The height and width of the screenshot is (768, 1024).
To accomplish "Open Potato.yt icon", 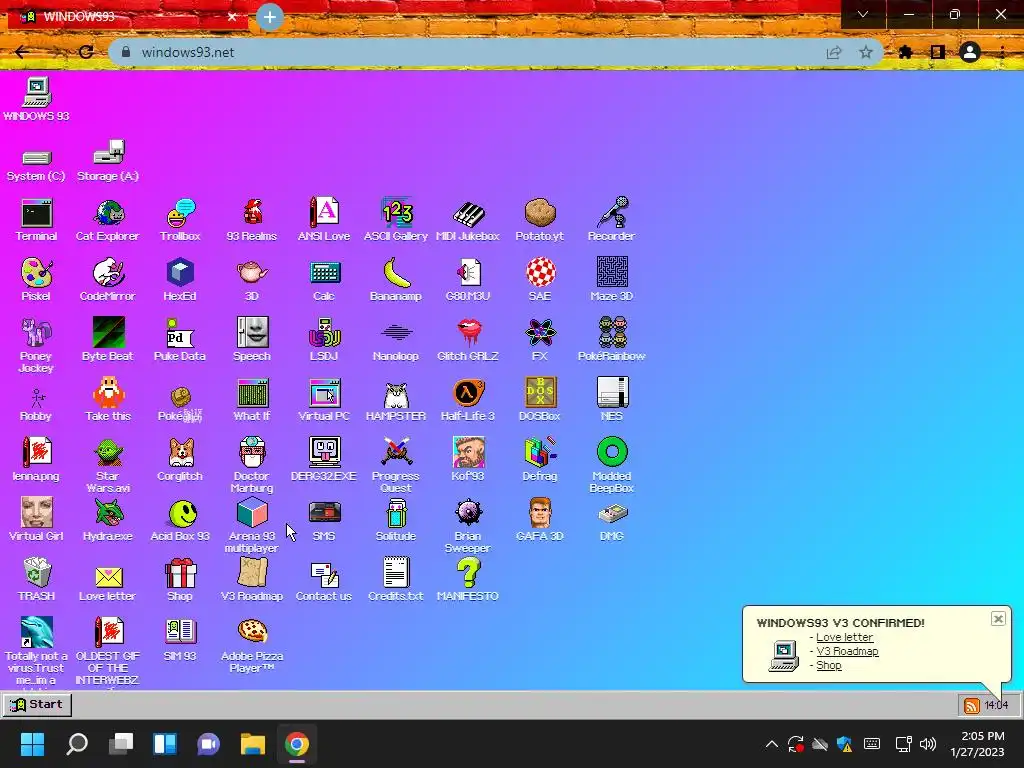I will click(x=539, y=220).
